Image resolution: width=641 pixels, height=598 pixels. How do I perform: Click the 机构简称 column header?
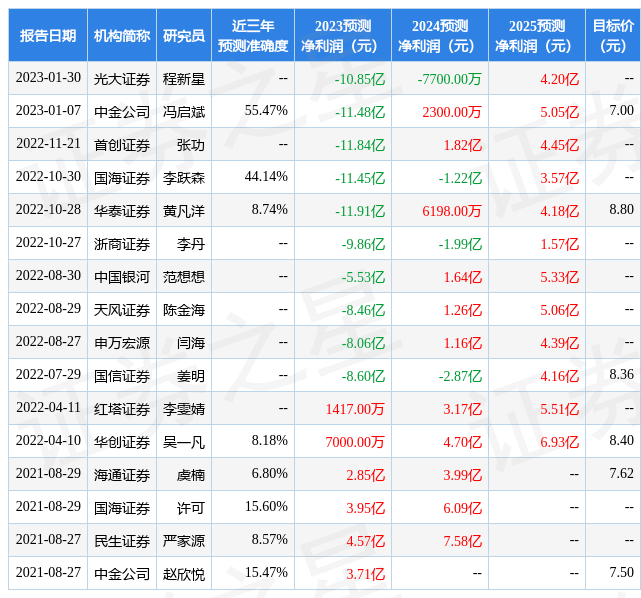tap(122, 36)
